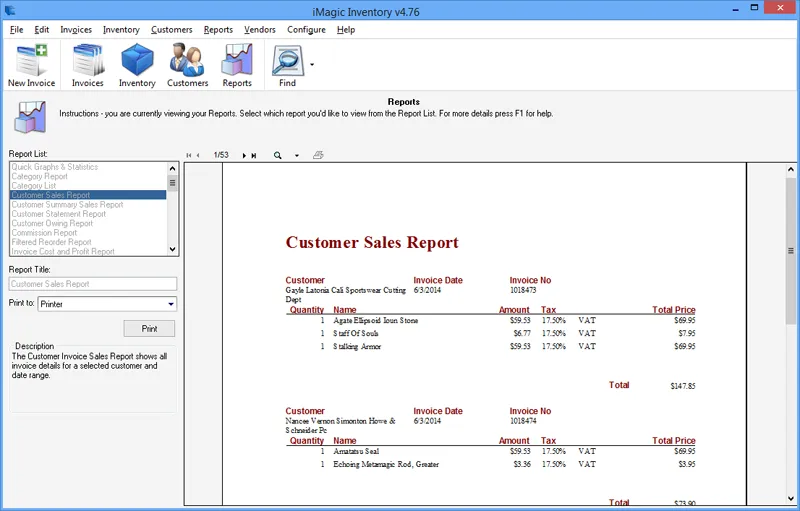This screenshot has height=511, width=800.
Task: Open the zoom level dropdown arrow
Action: tap(296, 156)
